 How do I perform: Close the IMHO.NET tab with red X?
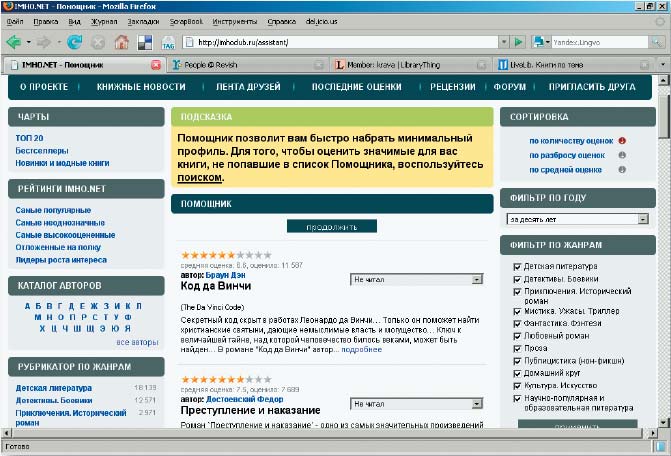pos(155,65)
